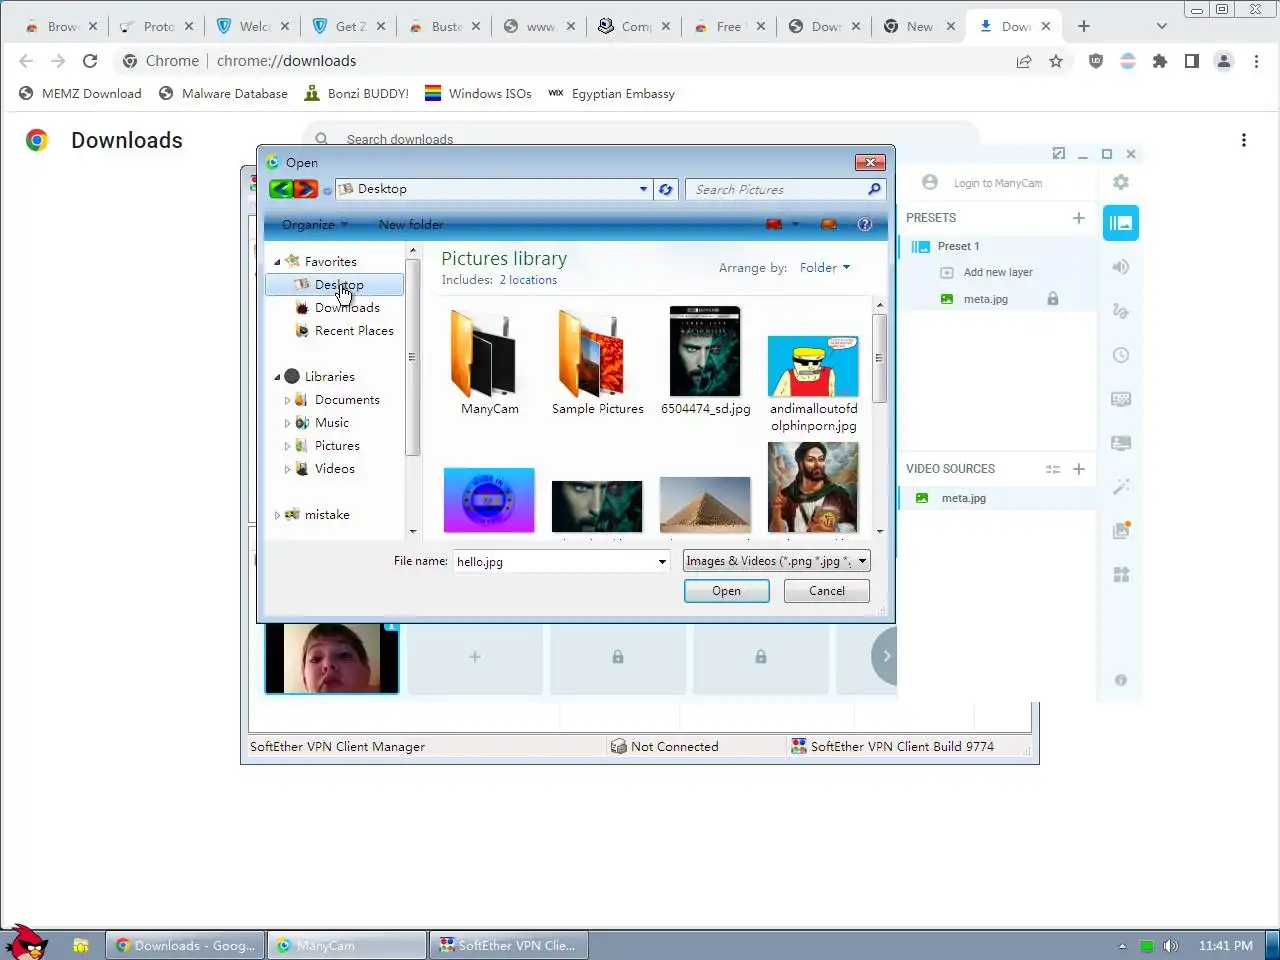This screenshot has width=1280, height=960.
Task: Open the Images & Videos file type dropdown
Action: (x=776, y=561)
